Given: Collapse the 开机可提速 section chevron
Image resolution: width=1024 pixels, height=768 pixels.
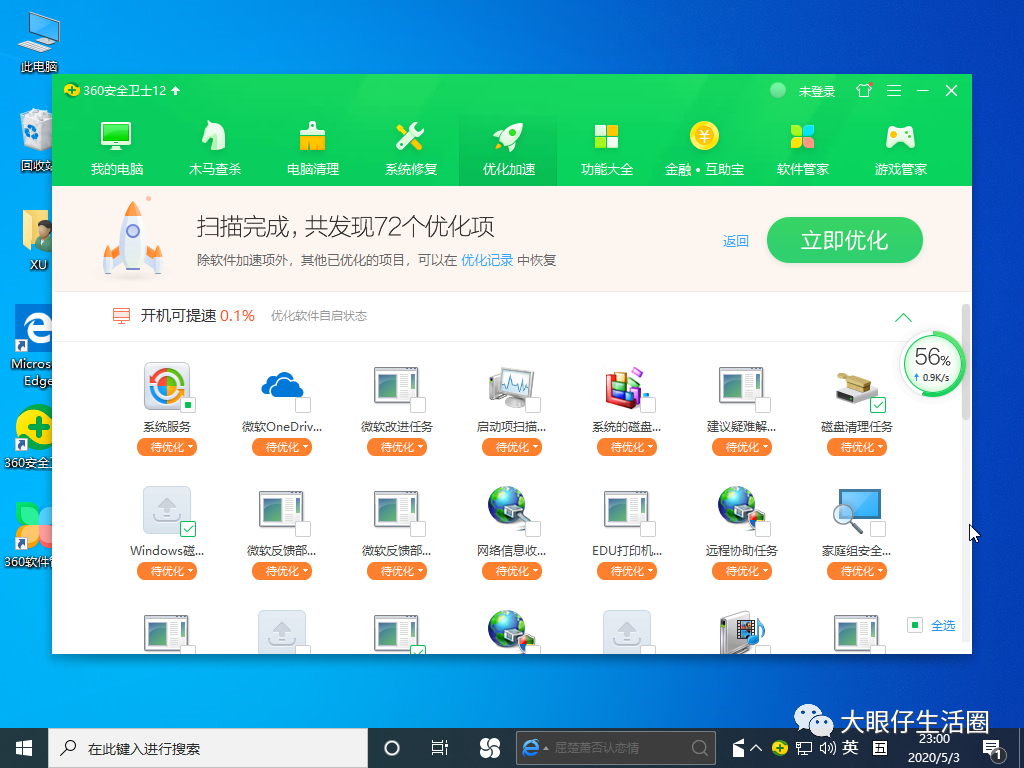Looking at the screenshot, I should pos(903,317).
